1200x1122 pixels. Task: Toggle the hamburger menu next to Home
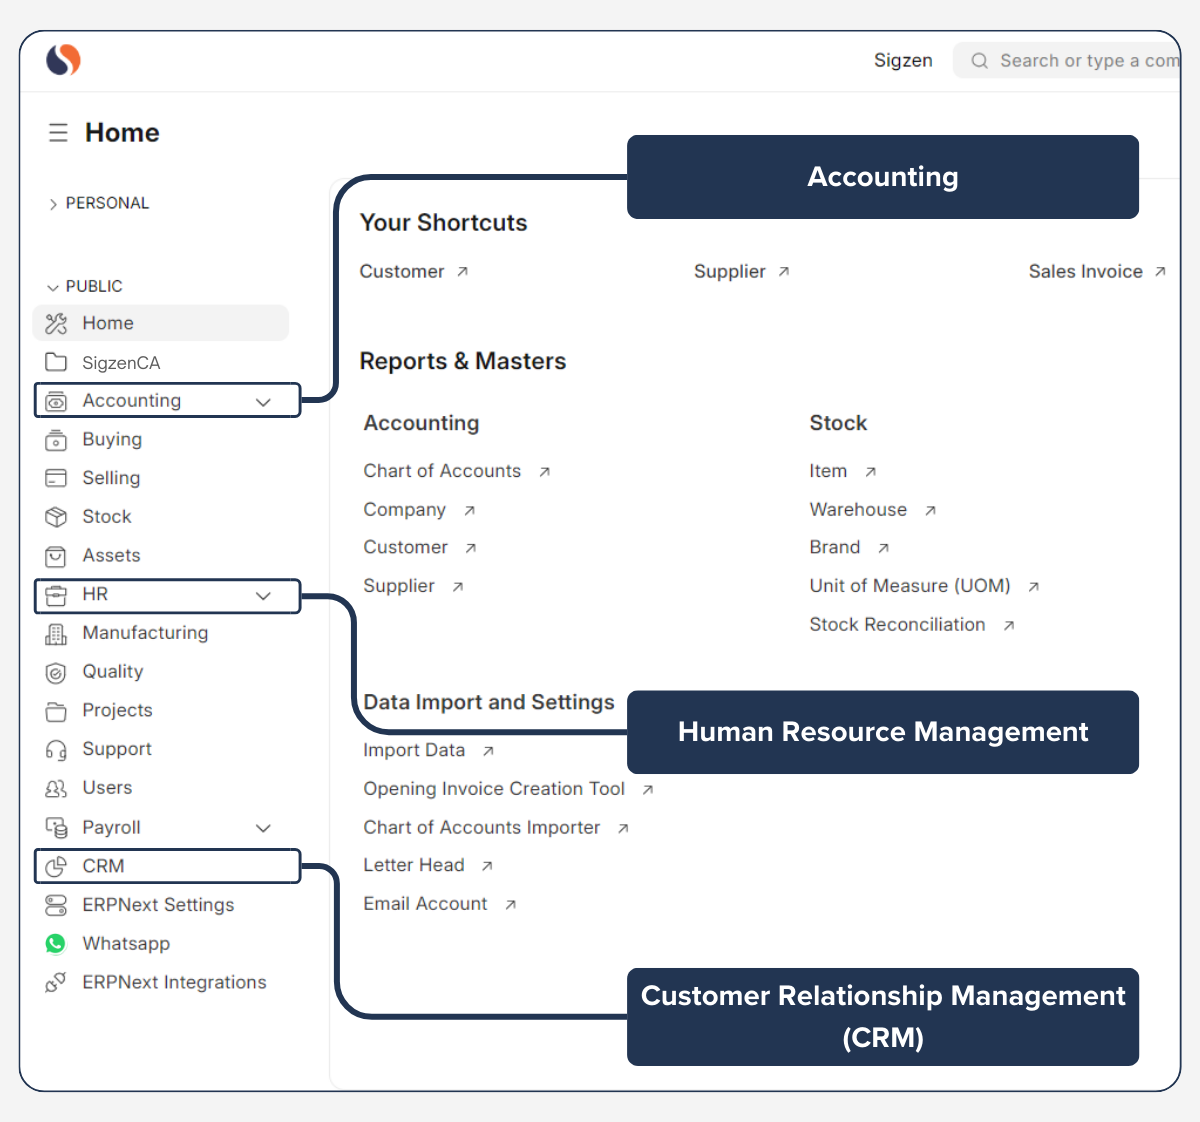[x=57, y=132]
